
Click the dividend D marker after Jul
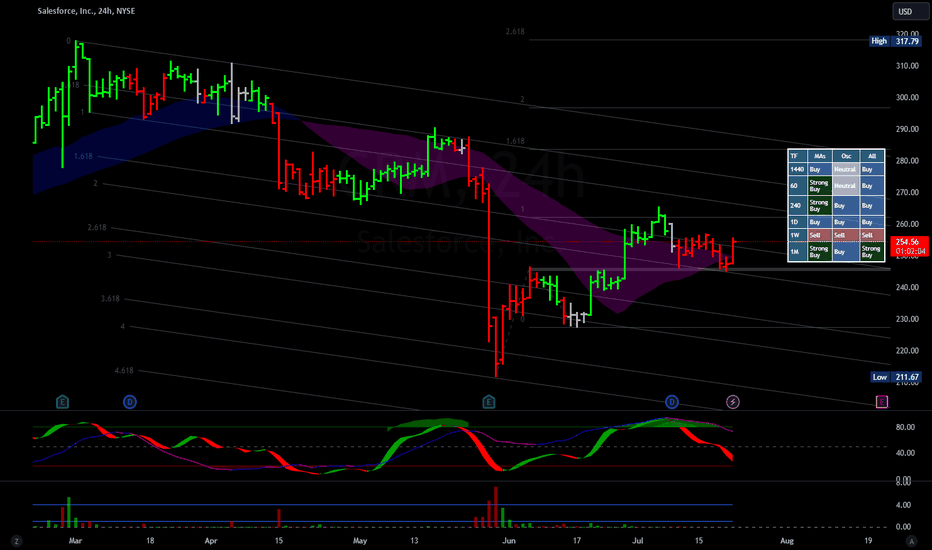[x=672, y=402]
